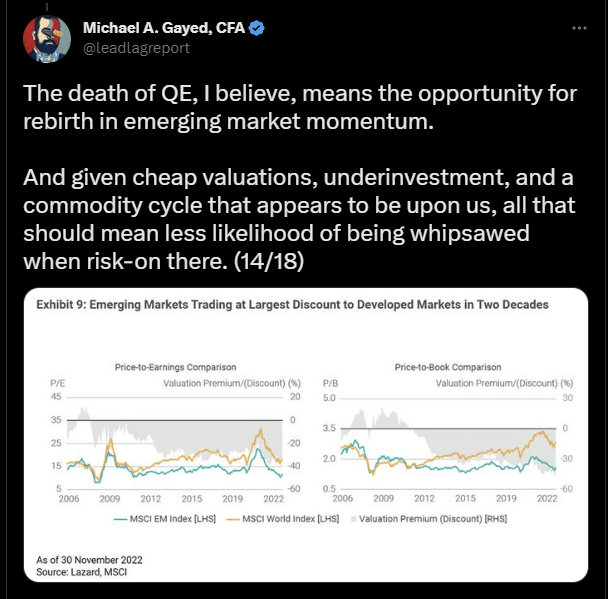Click the As of 30 November 2022 note
This screenshot has width=608, height=599.
(89, 560)
